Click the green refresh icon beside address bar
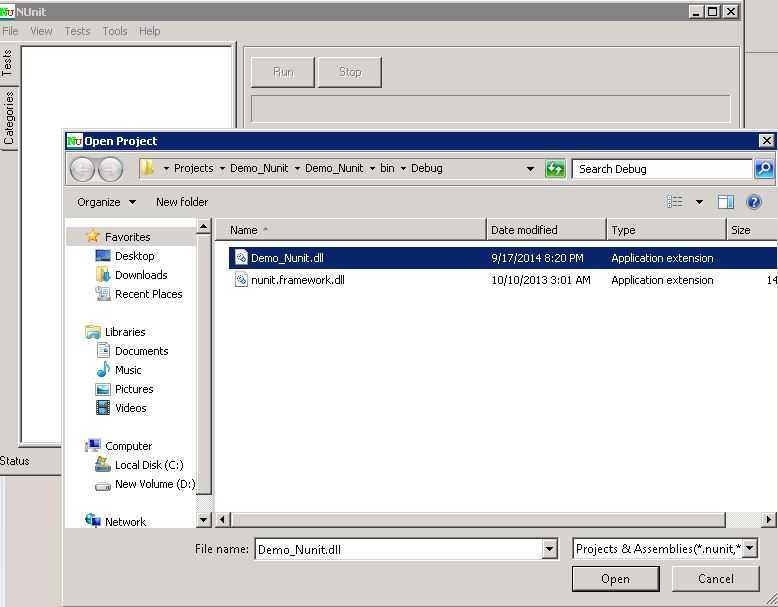This screenshot has height=607, width=778. (555, 169)
